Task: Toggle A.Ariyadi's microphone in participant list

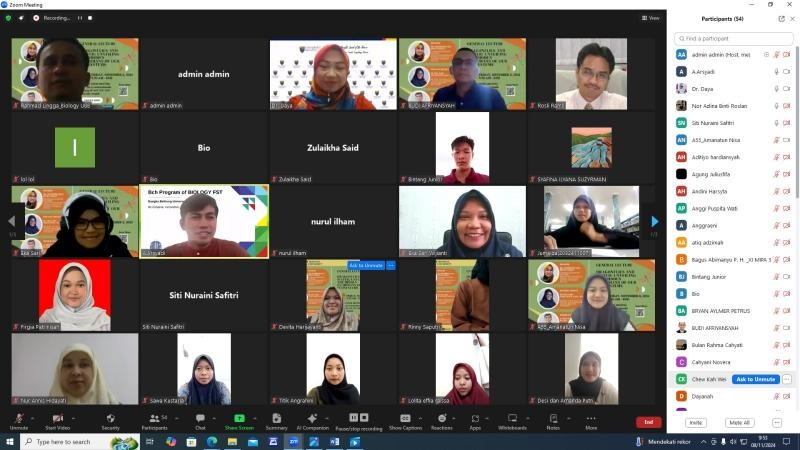Action: (x=777, y=72)
